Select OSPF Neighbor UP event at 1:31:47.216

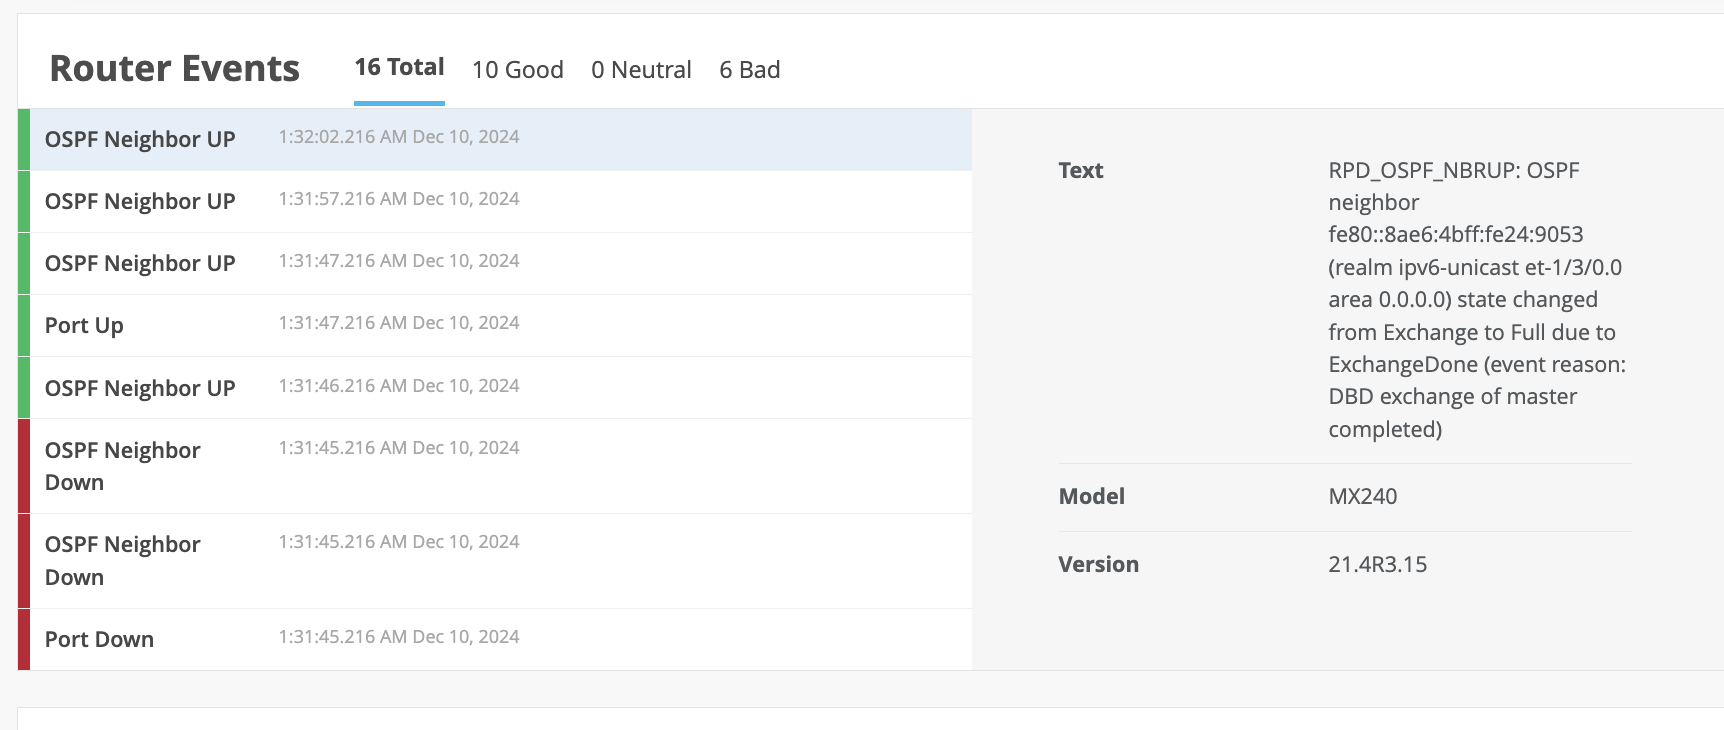point(500,263)
